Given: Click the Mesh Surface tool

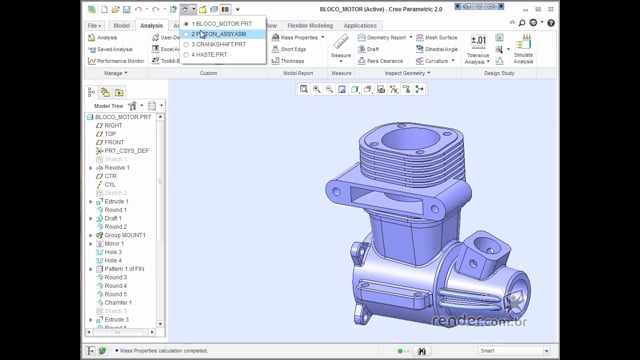Looking at the screenshot, I should pos(437,38).
